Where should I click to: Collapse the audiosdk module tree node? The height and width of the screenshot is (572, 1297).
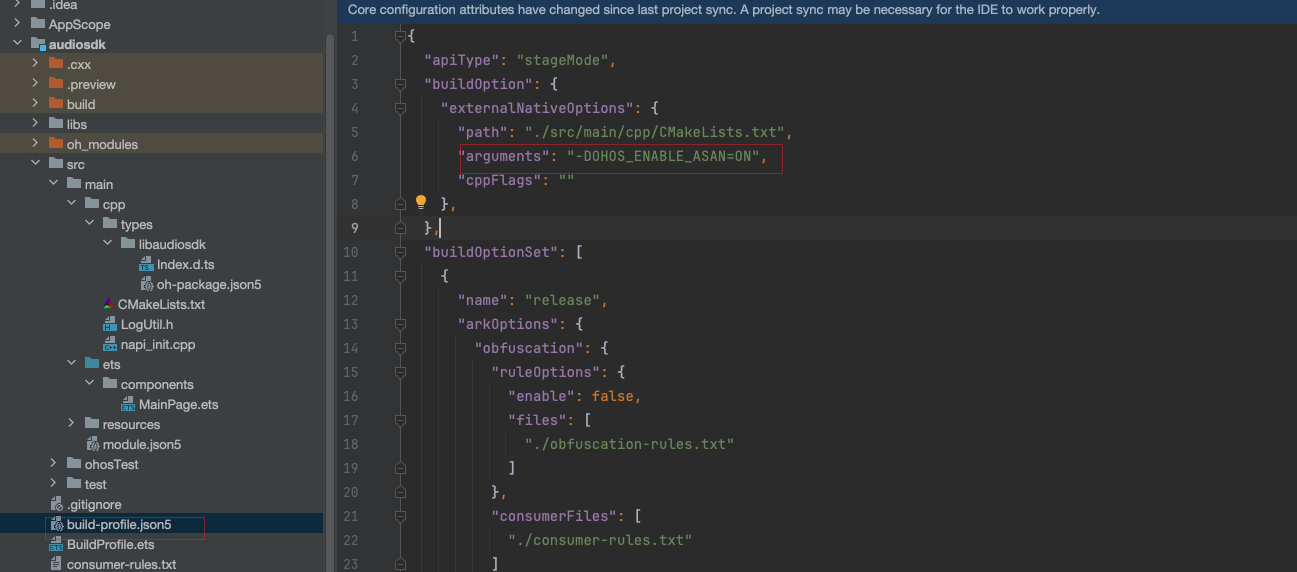point(18,44)
